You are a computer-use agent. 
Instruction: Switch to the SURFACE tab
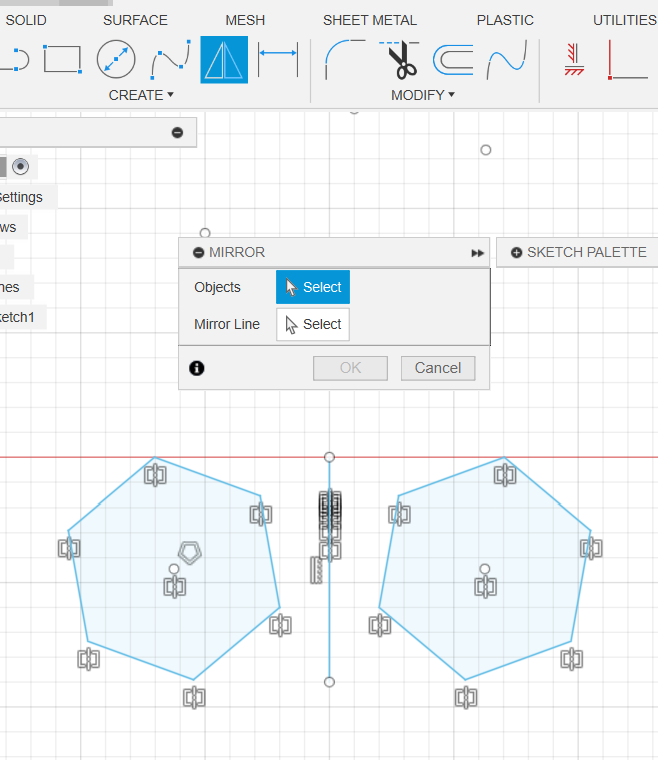135,20
